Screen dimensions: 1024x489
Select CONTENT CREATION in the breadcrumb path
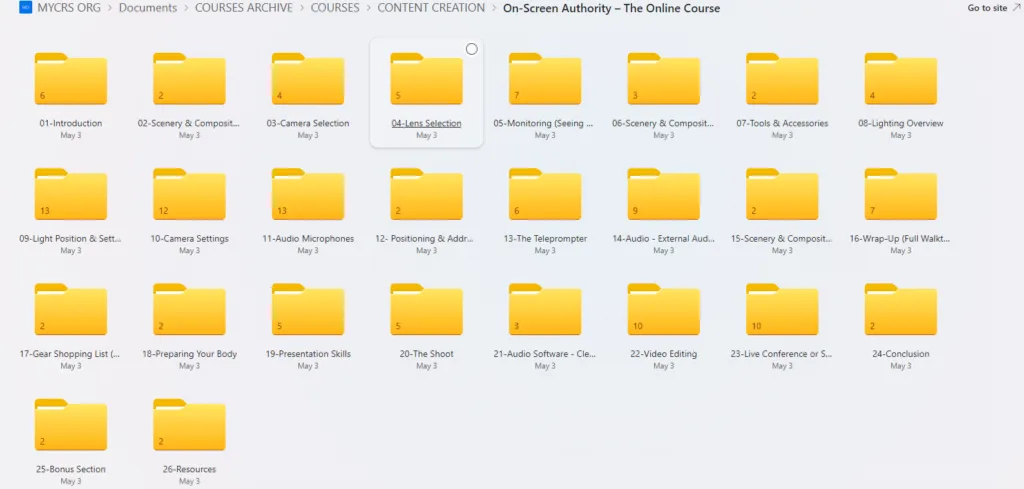coord(430,9)
